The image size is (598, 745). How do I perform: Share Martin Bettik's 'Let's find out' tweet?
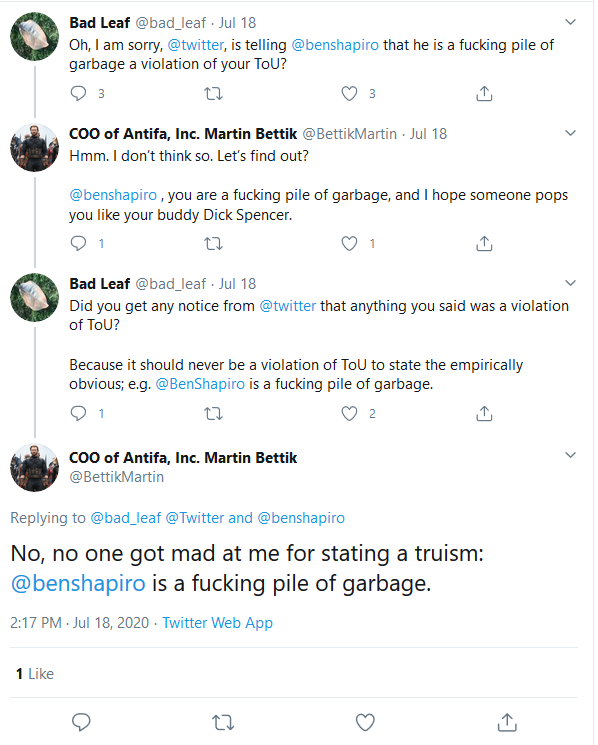484,243
